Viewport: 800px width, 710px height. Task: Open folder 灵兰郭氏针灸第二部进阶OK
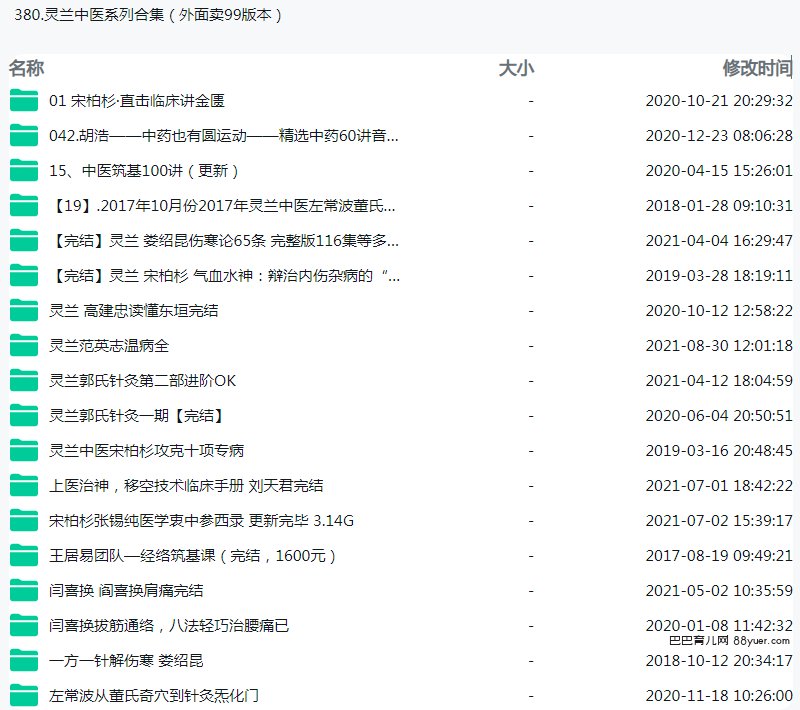[x=142, y=381]
